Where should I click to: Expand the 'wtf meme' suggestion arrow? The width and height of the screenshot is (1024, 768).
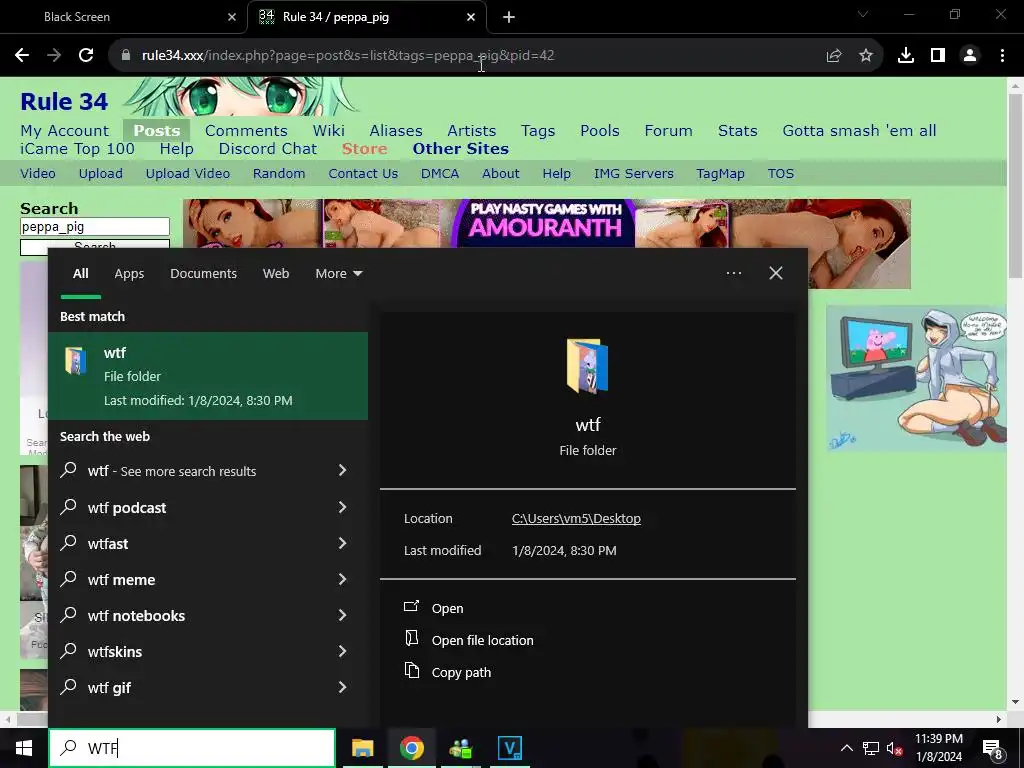342,579
